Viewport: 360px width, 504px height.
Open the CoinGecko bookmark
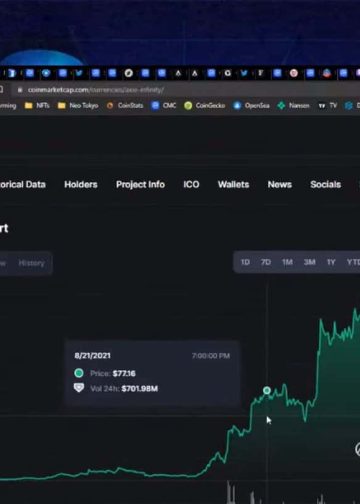[x=205, y=106]
